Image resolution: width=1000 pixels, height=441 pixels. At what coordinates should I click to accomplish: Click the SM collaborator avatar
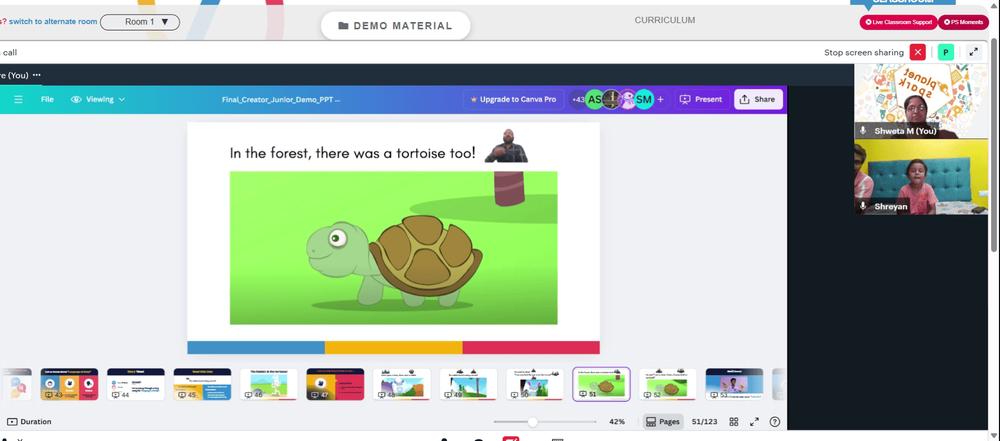pos(643,100)
